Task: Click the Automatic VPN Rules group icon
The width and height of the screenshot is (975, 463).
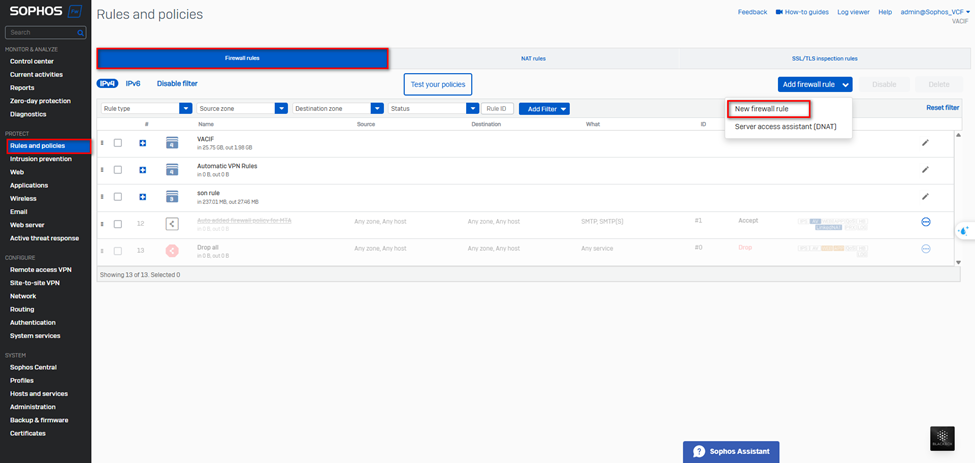Action: click(x=172, y=170)
